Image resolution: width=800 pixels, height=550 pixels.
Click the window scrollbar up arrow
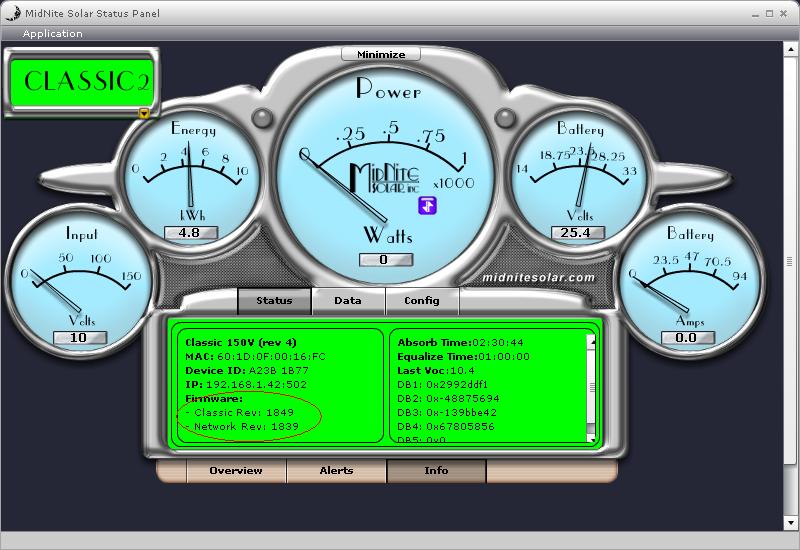(790, 49)
